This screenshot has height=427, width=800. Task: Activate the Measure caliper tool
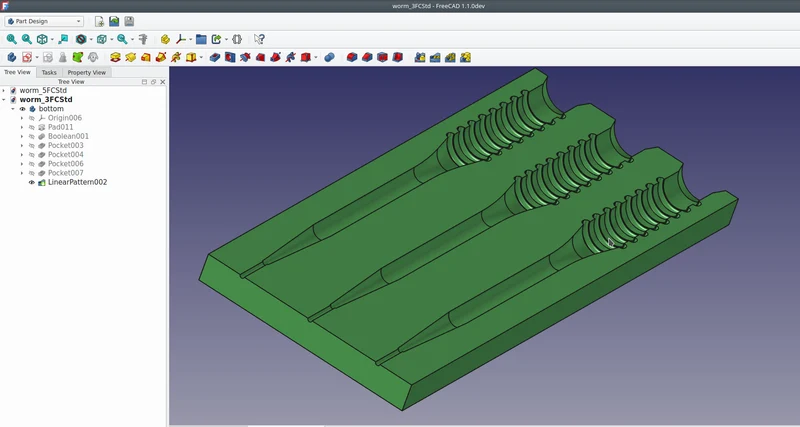pos(143,39)
